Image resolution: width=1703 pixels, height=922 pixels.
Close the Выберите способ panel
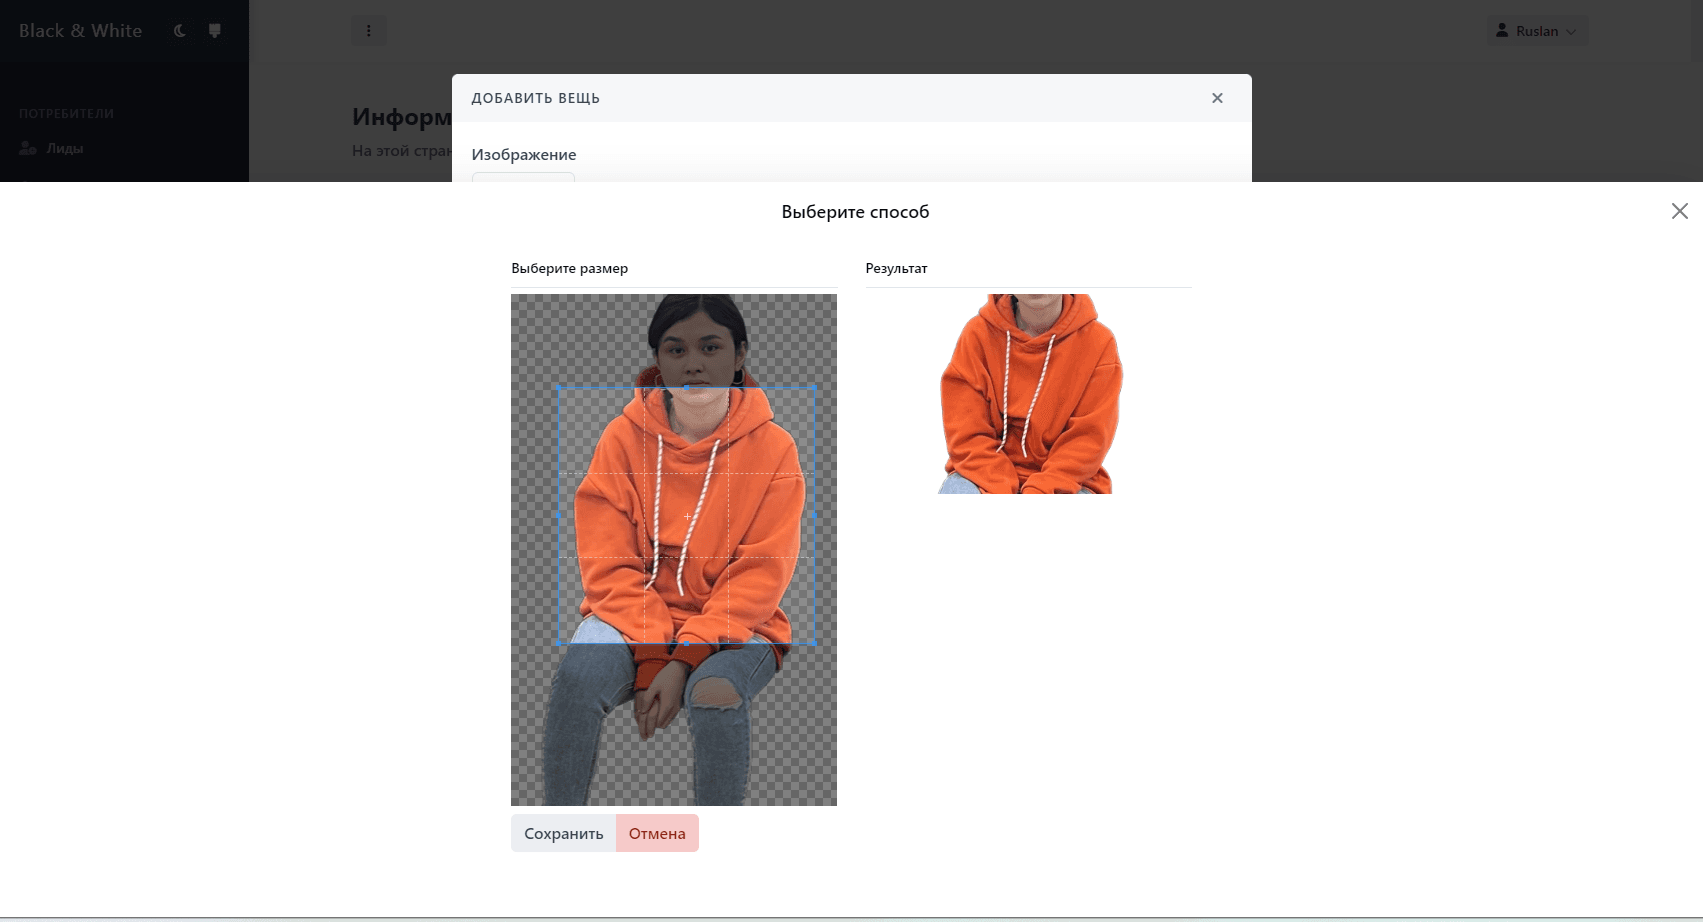tap(1680, 211)
